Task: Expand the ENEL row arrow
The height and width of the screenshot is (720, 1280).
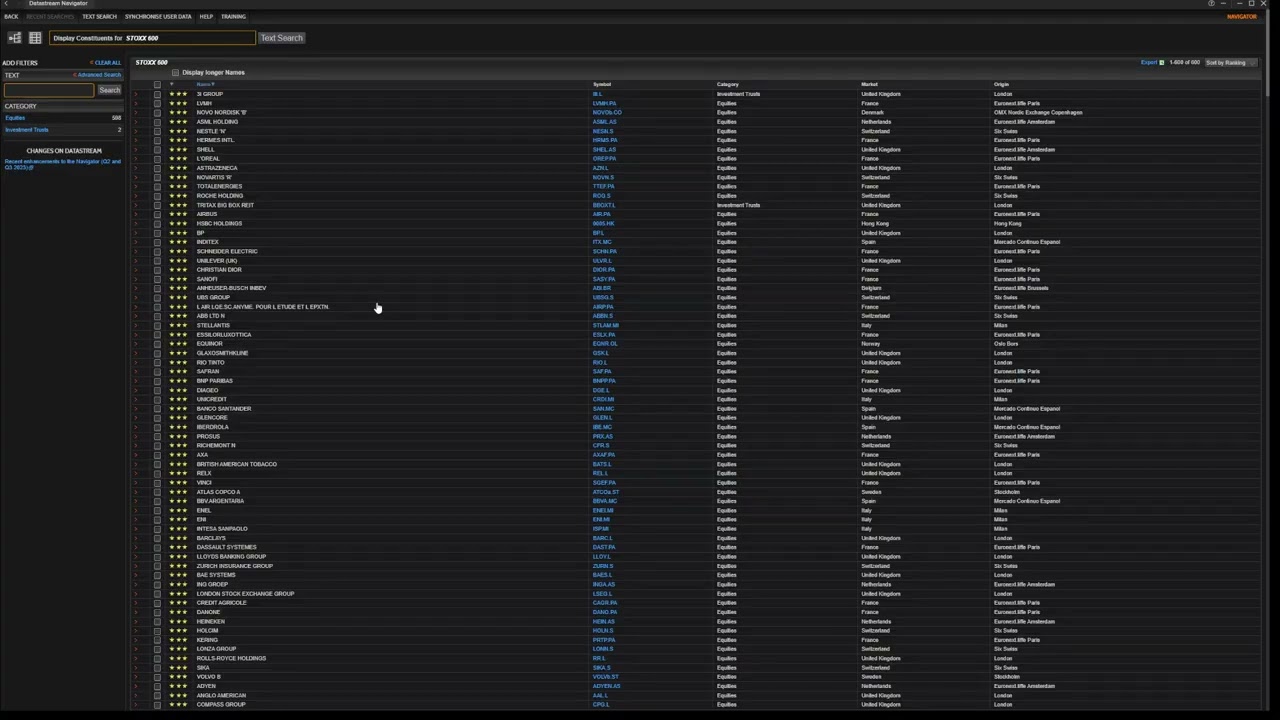Action: [x=136, y=510]
